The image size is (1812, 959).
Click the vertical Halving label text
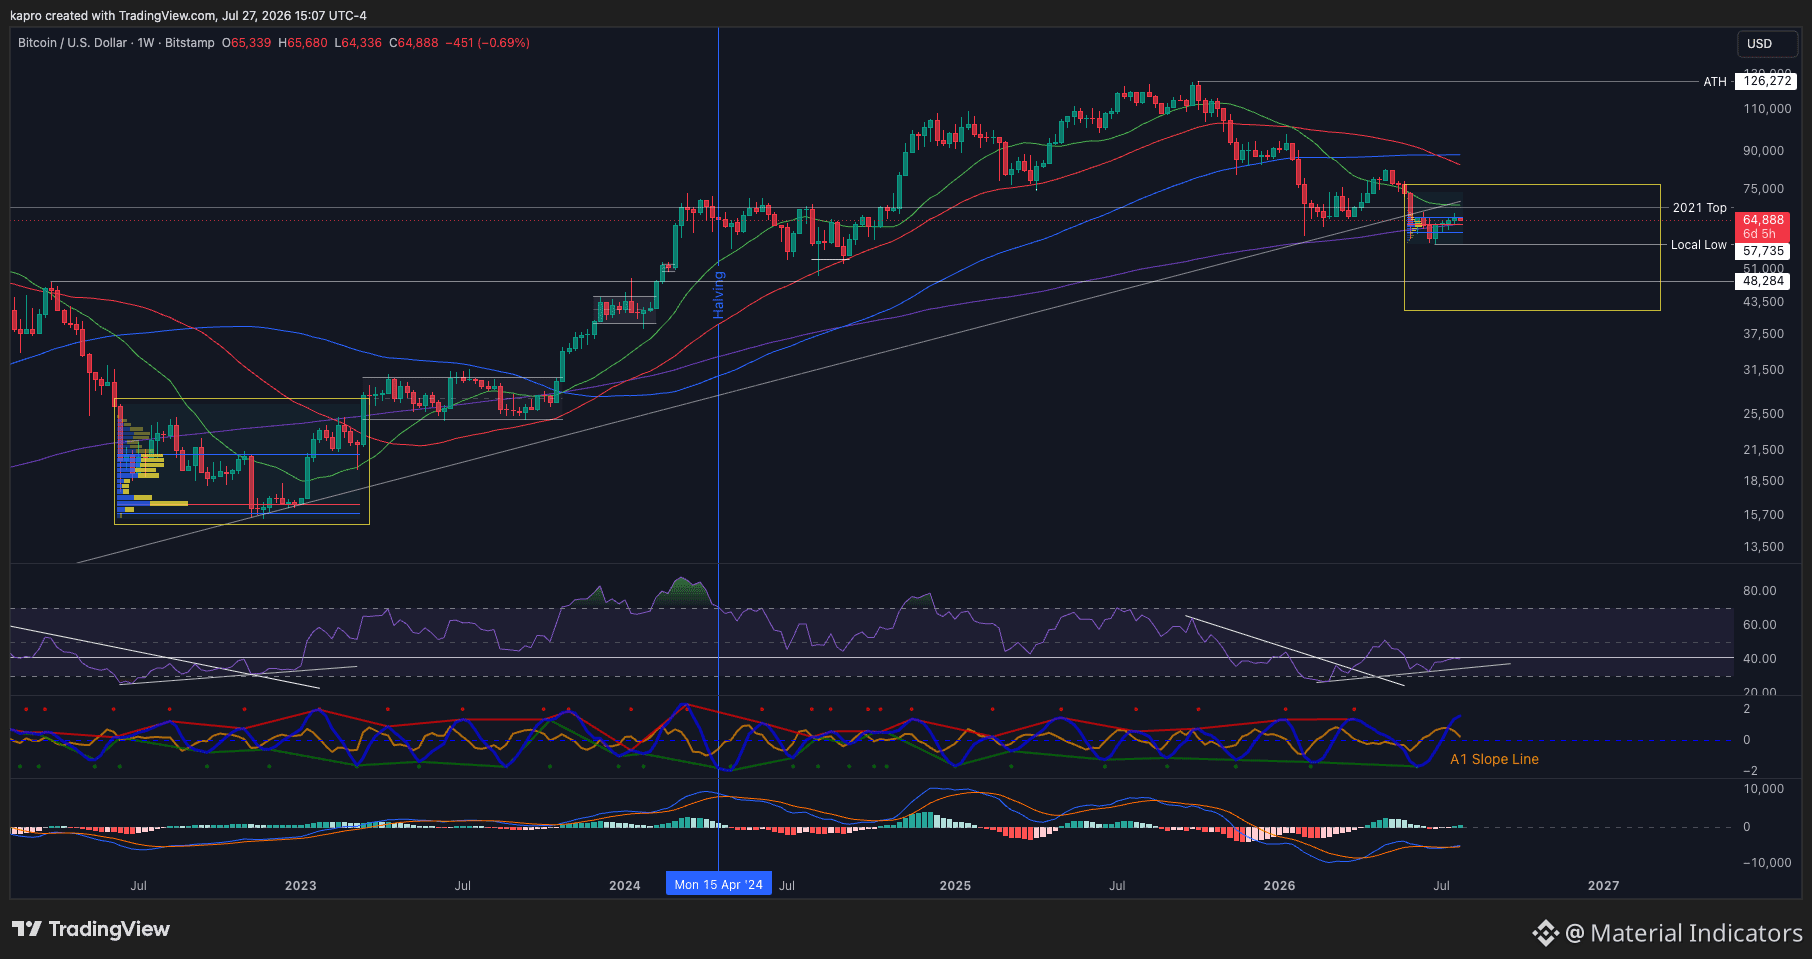(x=718, y=295)
